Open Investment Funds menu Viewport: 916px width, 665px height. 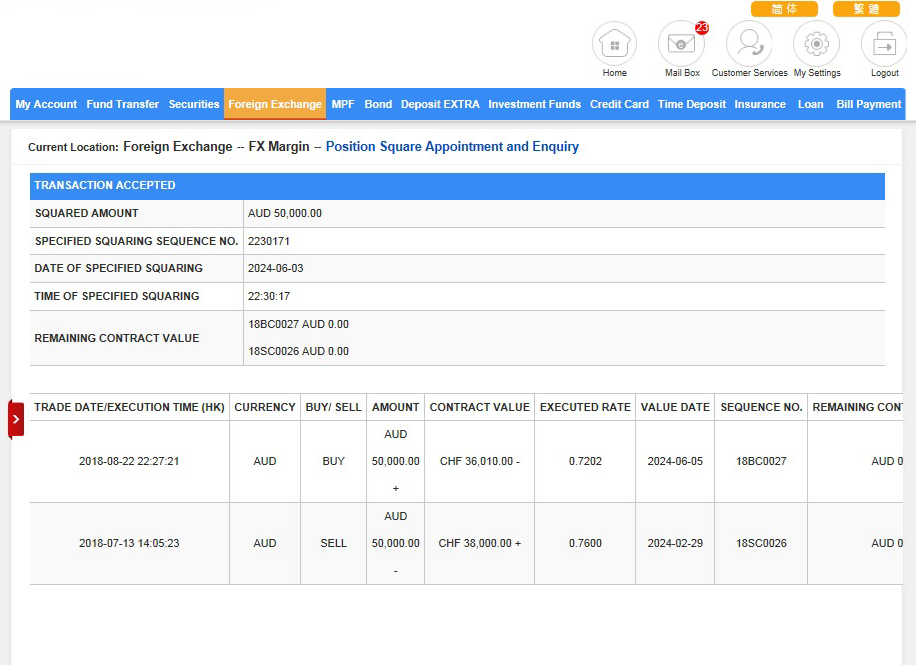coord(534,104)
